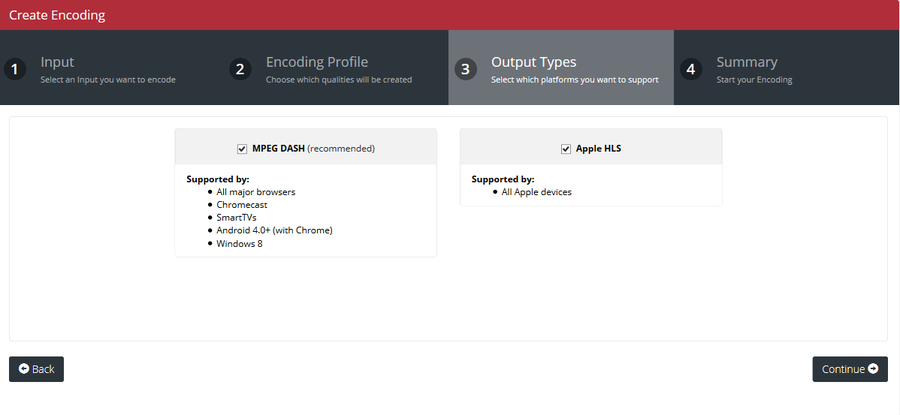Go to step 1 Input
The height and width of the screenshot is (415, 900).
pos(112,68)
